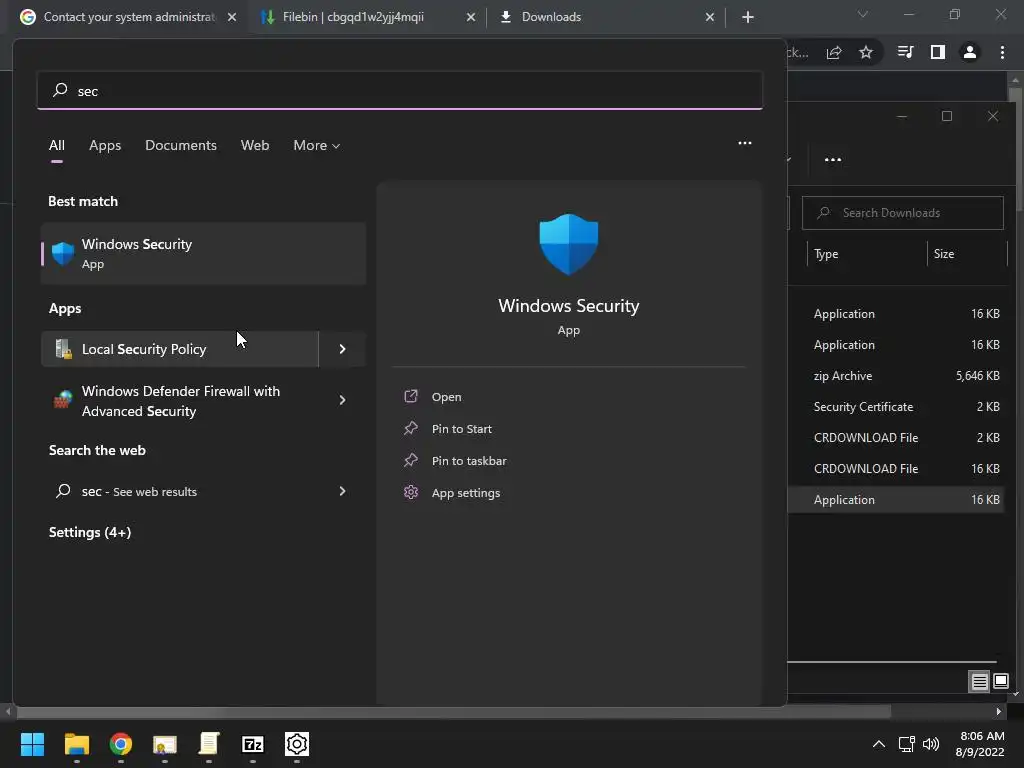Image resolution: width=1024 pixels, height=768 pixels.
Task: Open Settings gear app on taskbar
Action: (296, 744)
